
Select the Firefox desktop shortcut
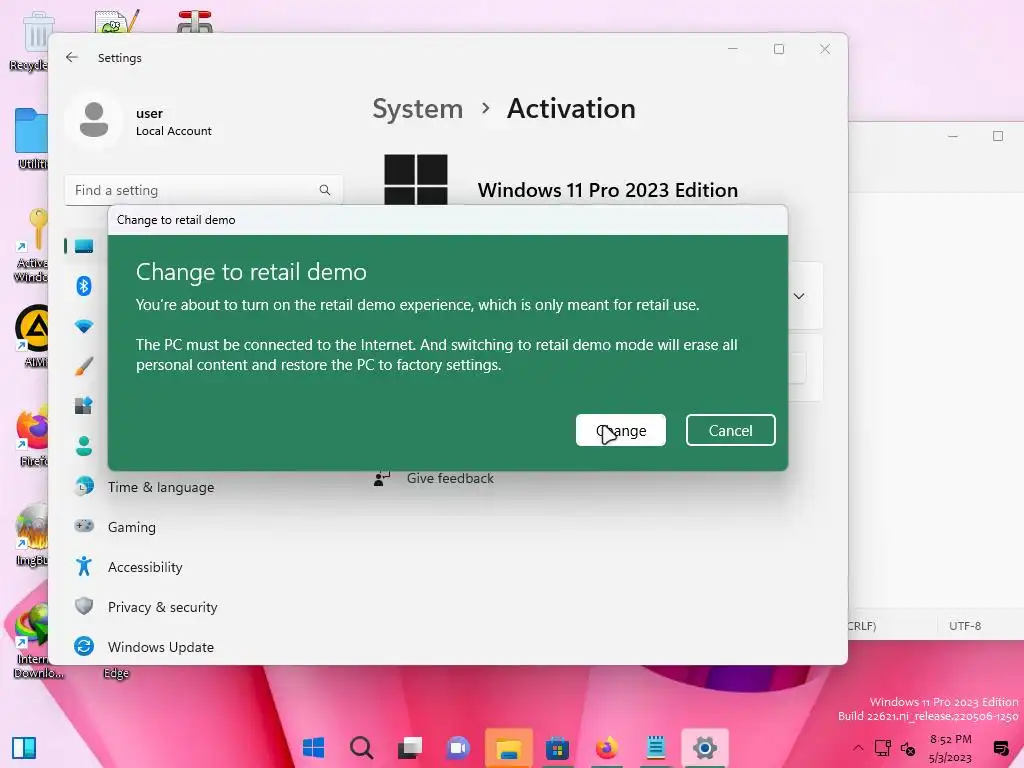tap(31, 436)
